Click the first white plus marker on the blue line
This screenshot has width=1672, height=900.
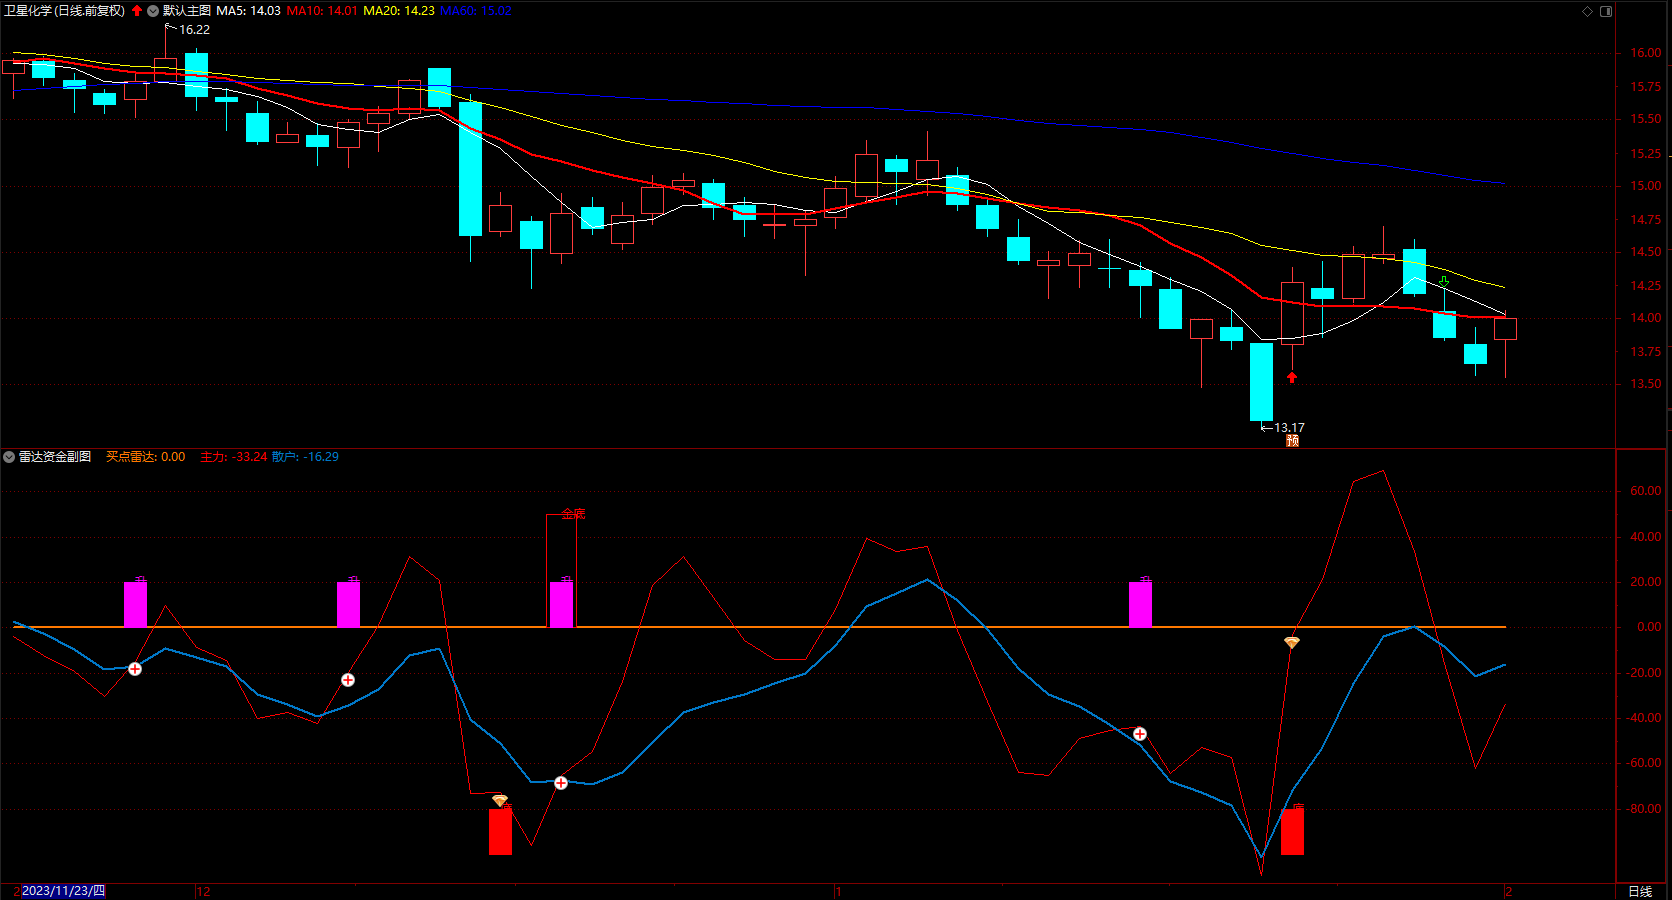pos(135,668)
